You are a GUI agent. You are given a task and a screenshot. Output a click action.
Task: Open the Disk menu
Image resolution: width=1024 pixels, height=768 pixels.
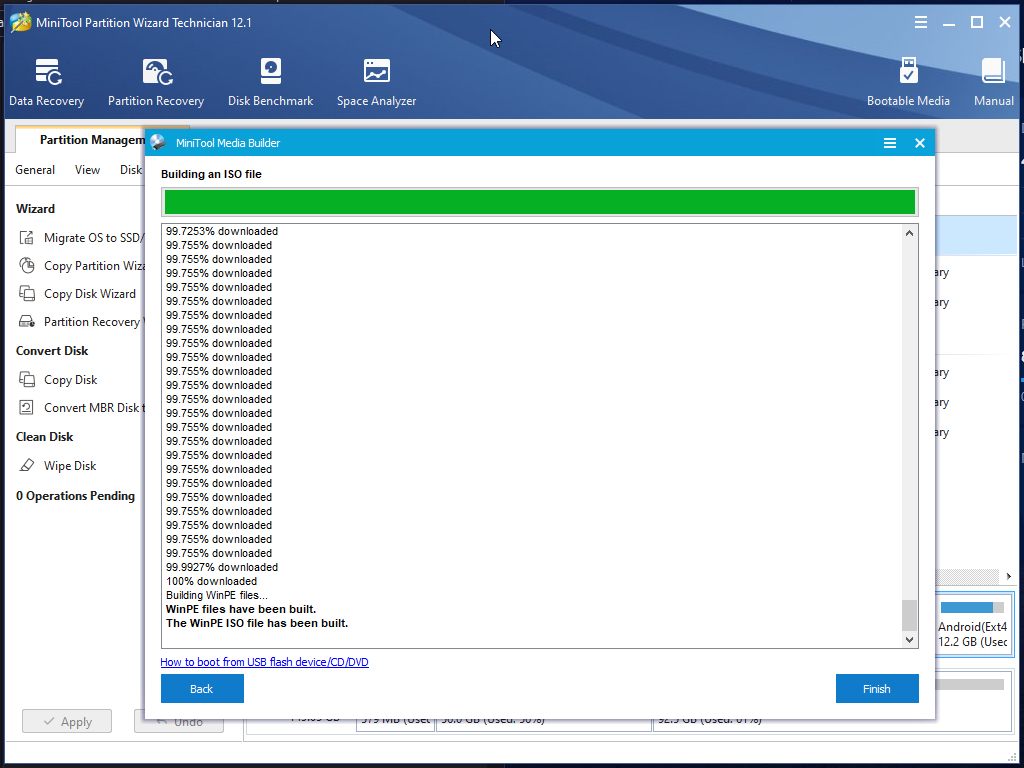(131, 170)
